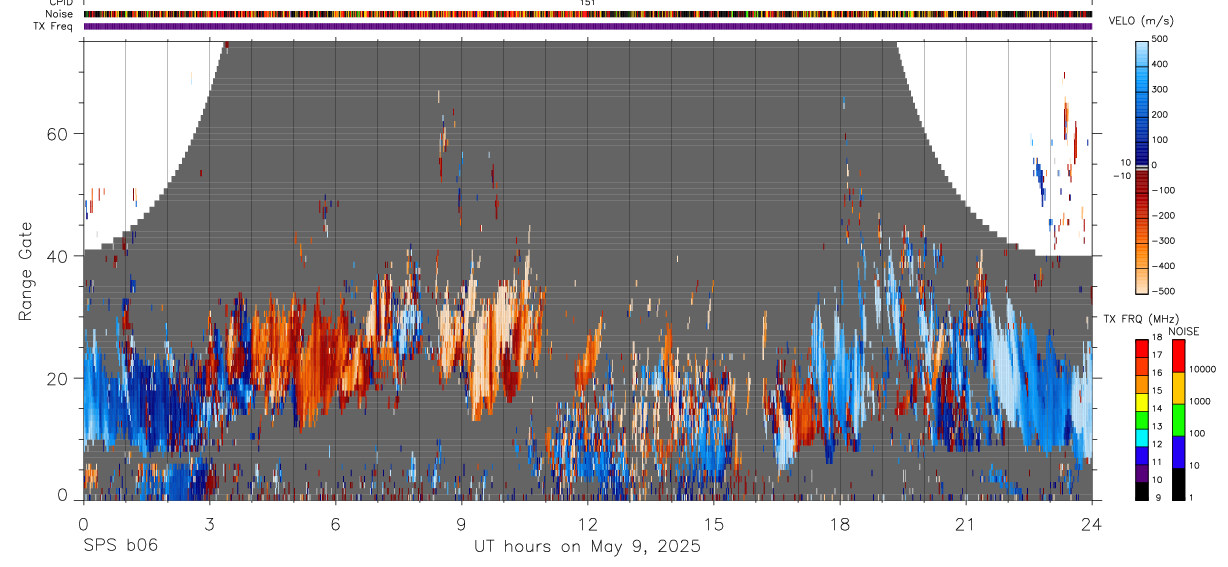The width and height of the screenshot is (1228, 567).
Task: Click the "CPID" row label at top
Action: 60,4
